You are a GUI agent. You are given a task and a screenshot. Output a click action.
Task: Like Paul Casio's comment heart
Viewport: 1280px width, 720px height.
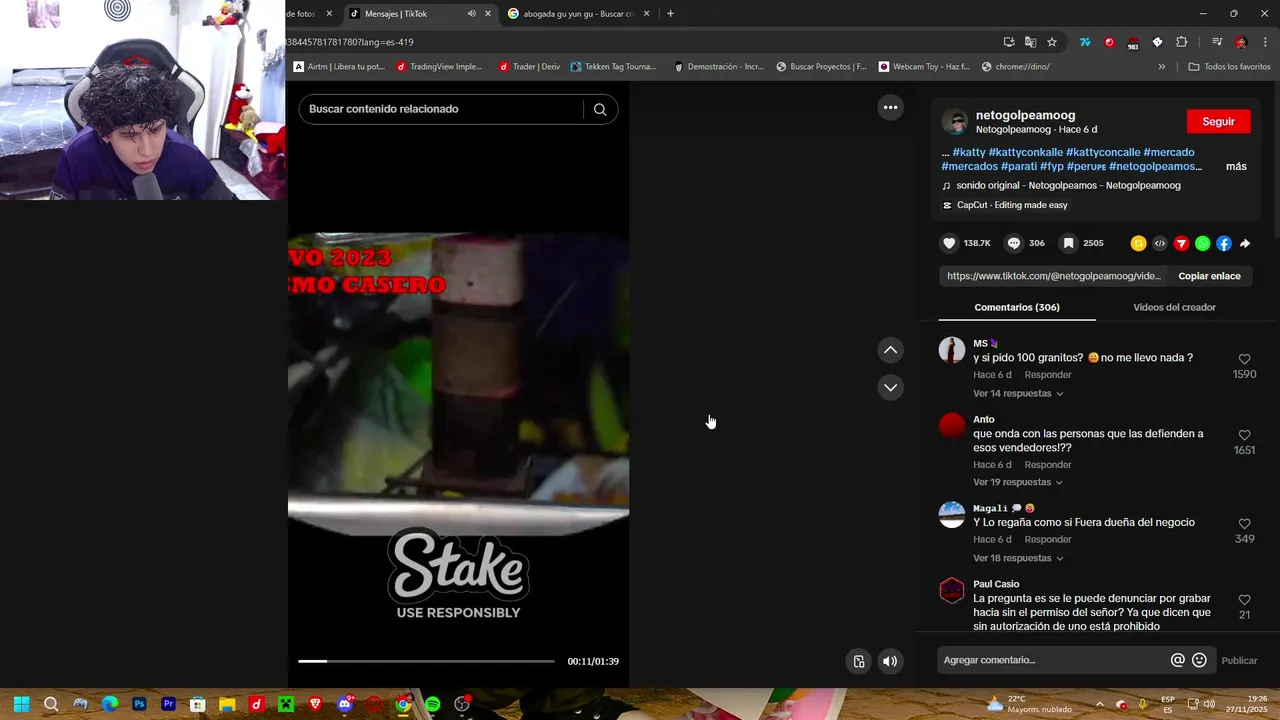point(1244,600)
